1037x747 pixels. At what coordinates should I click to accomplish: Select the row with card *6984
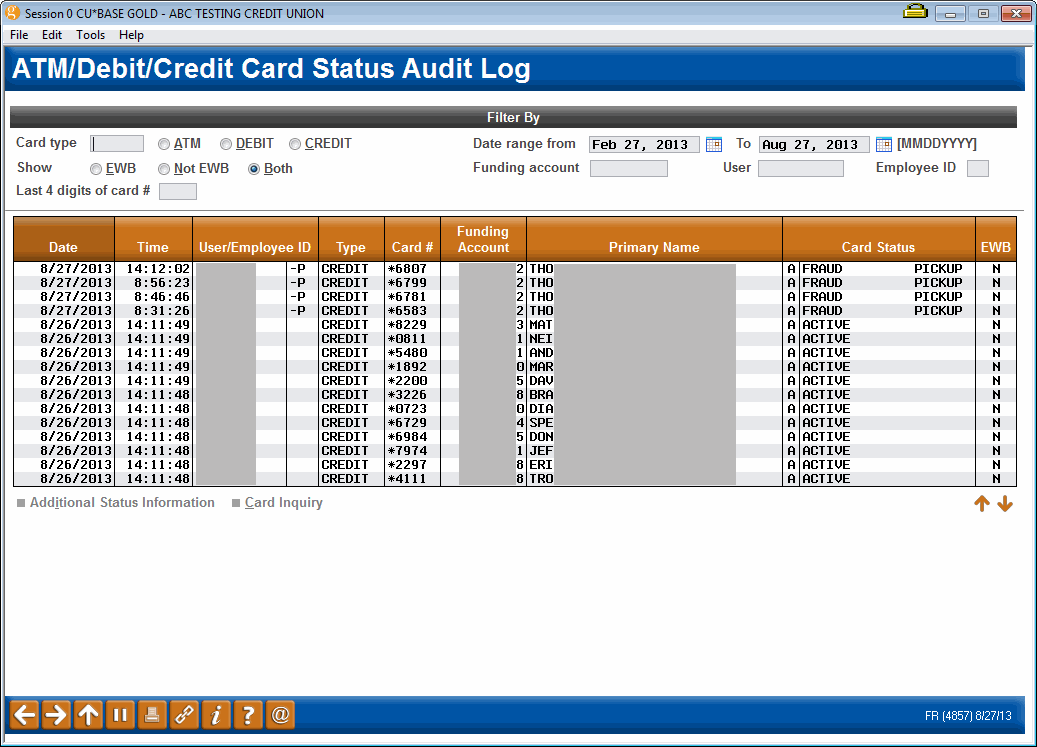pos(515,437)
